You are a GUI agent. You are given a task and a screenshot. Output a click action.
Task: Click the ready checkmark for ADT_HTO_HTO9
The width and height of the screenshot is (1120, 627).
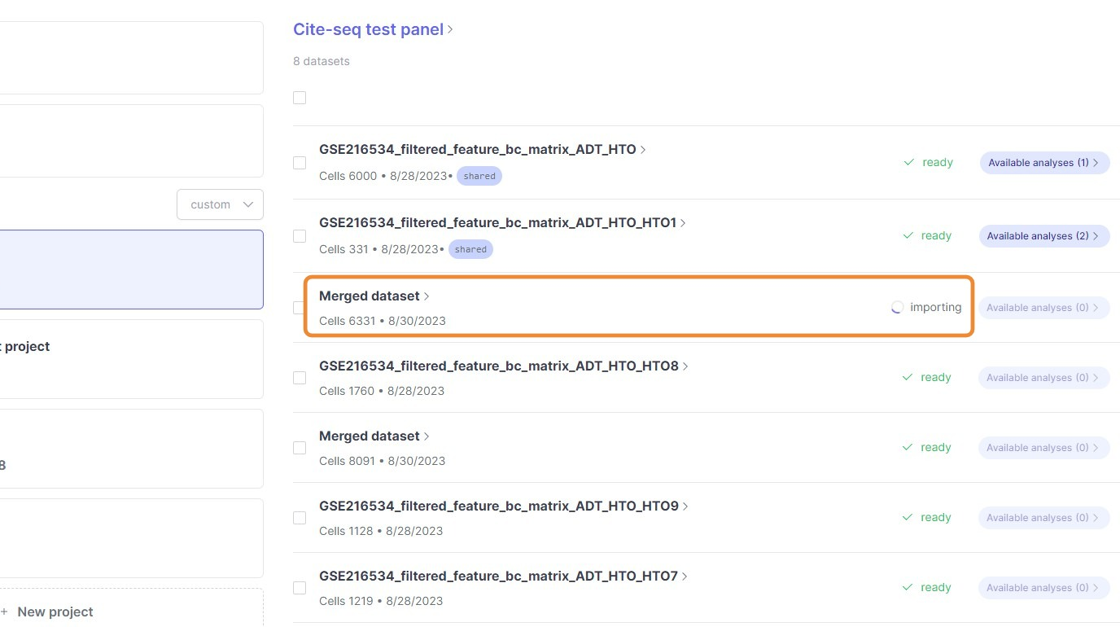coord(908,518)
